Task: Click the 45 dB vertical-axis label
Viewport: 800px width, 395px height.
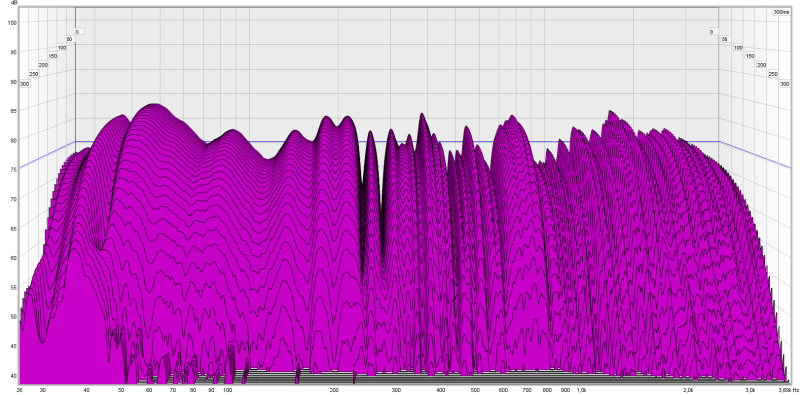Action: tap(15, 347)
